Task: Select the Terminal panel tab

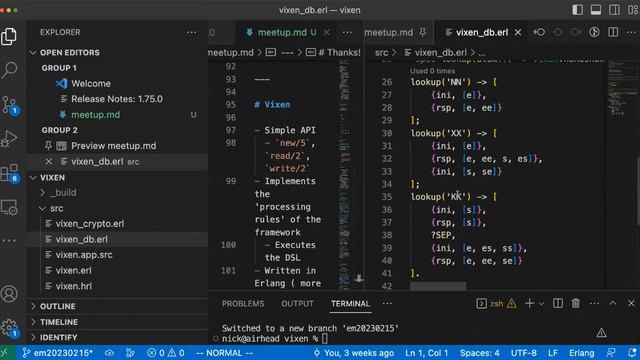Action: (x=350, y=304)
